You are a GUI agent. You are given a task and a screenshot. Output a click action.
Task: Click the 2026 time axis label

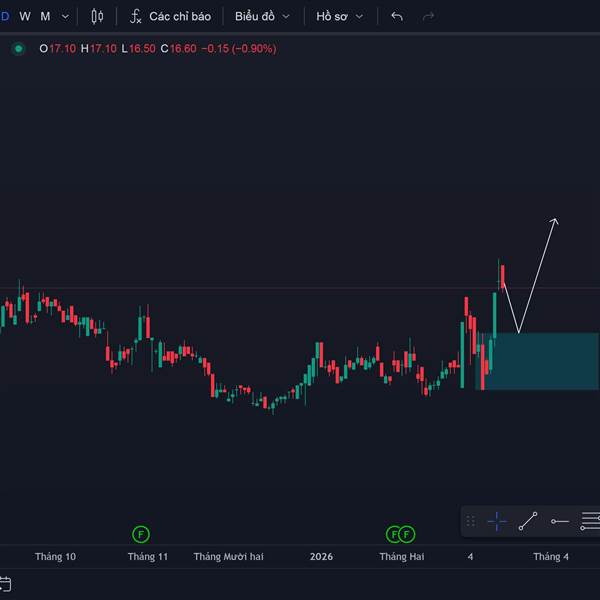321,556
